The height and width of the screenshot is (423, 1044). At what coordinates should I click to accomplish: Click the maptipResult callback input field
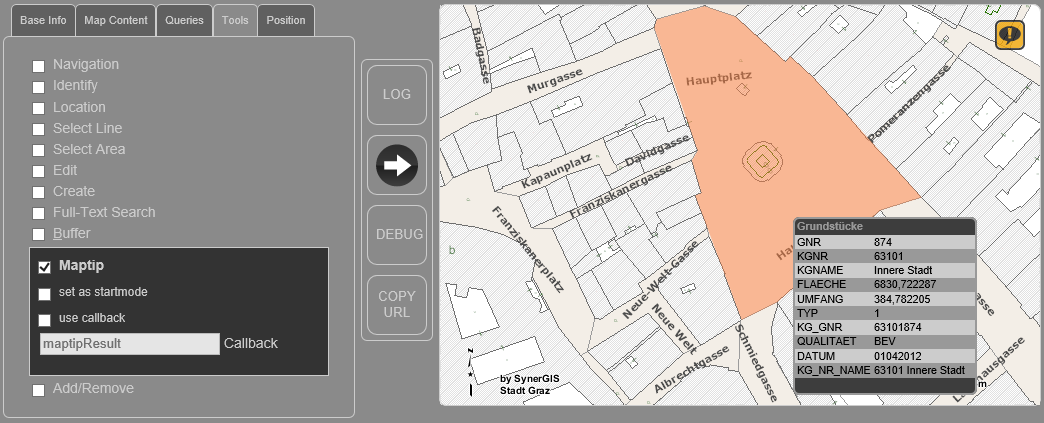[x=130, y=344]
